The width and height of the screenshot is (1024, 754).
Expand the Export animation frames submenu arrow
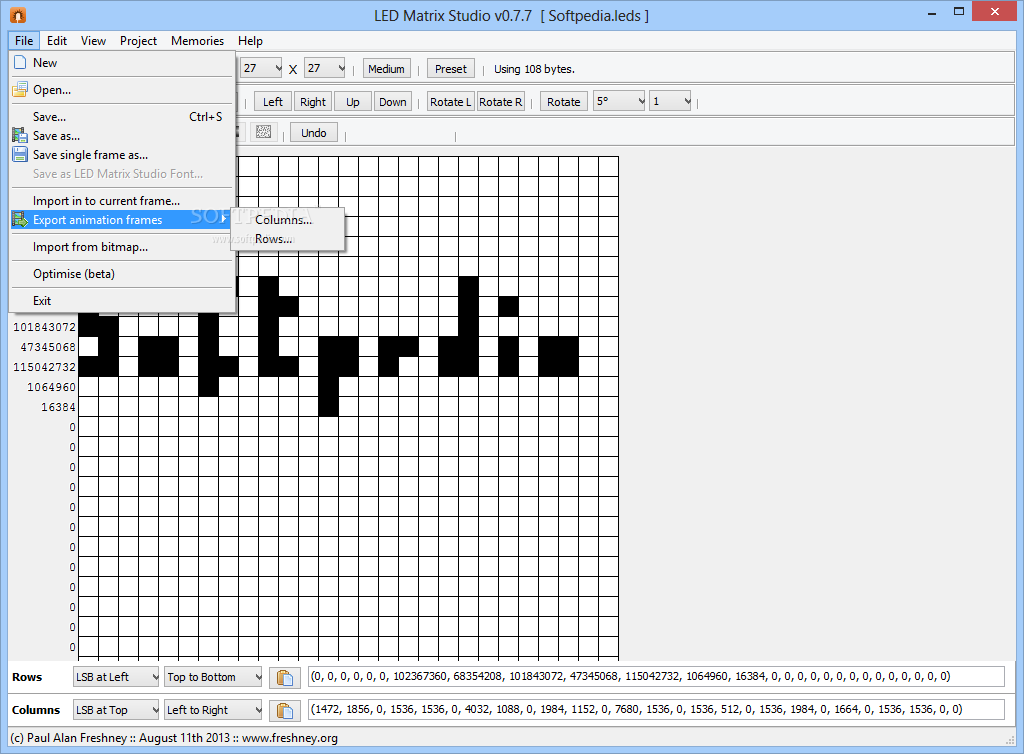coord(224,219)
